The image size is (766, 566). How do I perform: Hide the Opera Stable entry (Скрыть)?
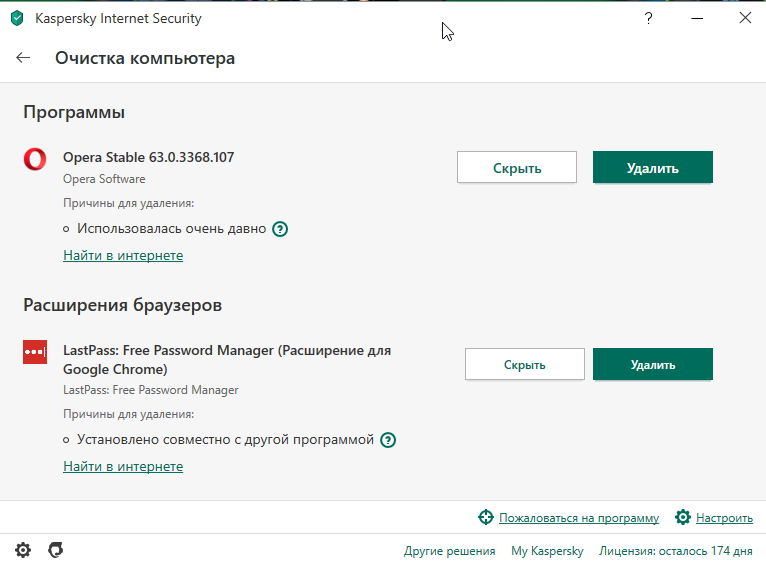click(x=517, y=168)
